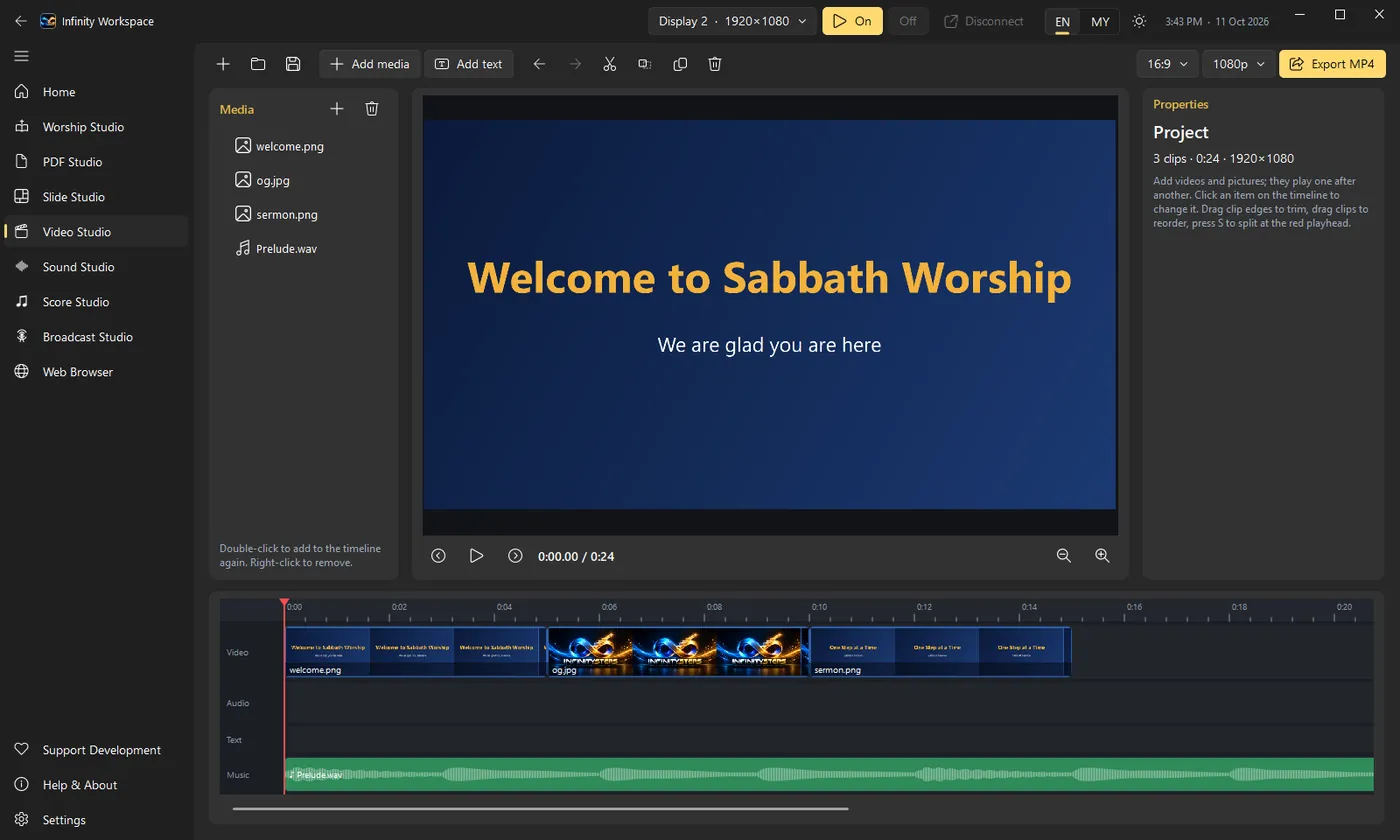Viewport: 1400px width, 840px height.
Task: Turn the display output Off
Action: [x=908, y=21]
